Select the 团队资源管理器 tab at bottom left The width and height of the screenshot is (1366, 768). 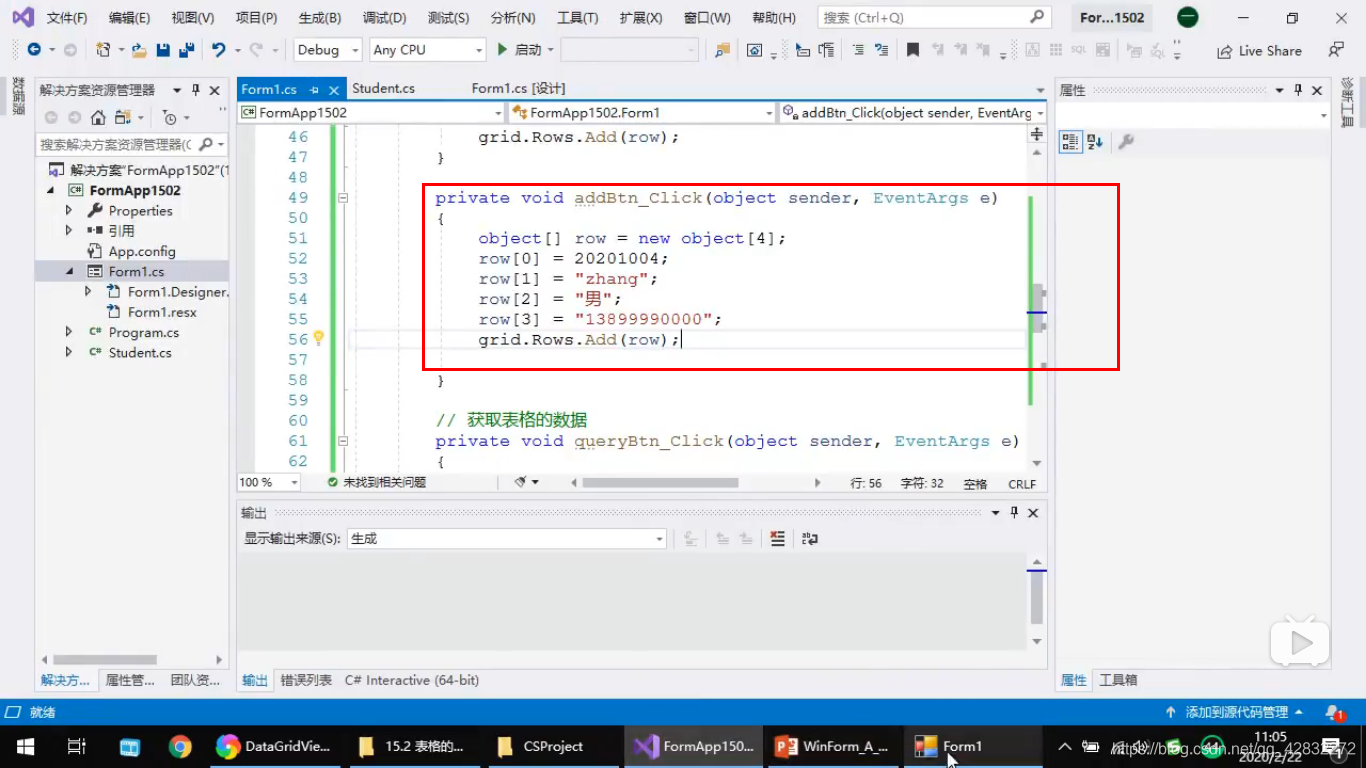point(195,680)
